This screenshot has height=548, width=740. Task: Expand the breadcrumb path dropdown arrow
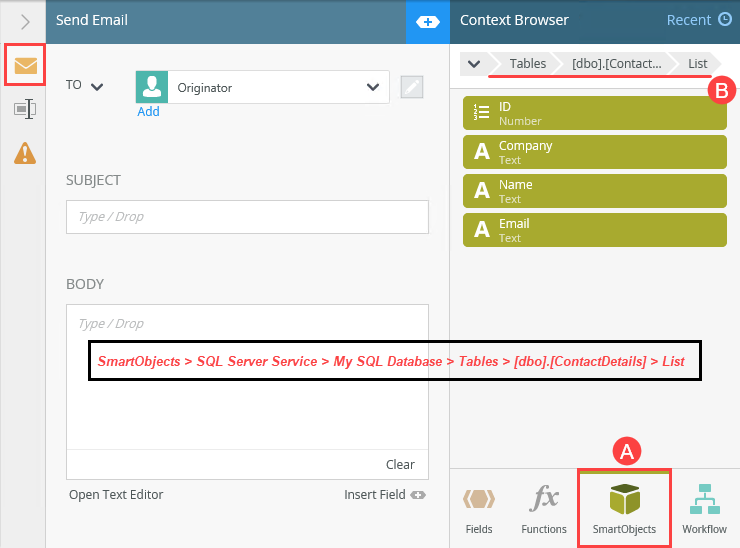tap(474, 64)
